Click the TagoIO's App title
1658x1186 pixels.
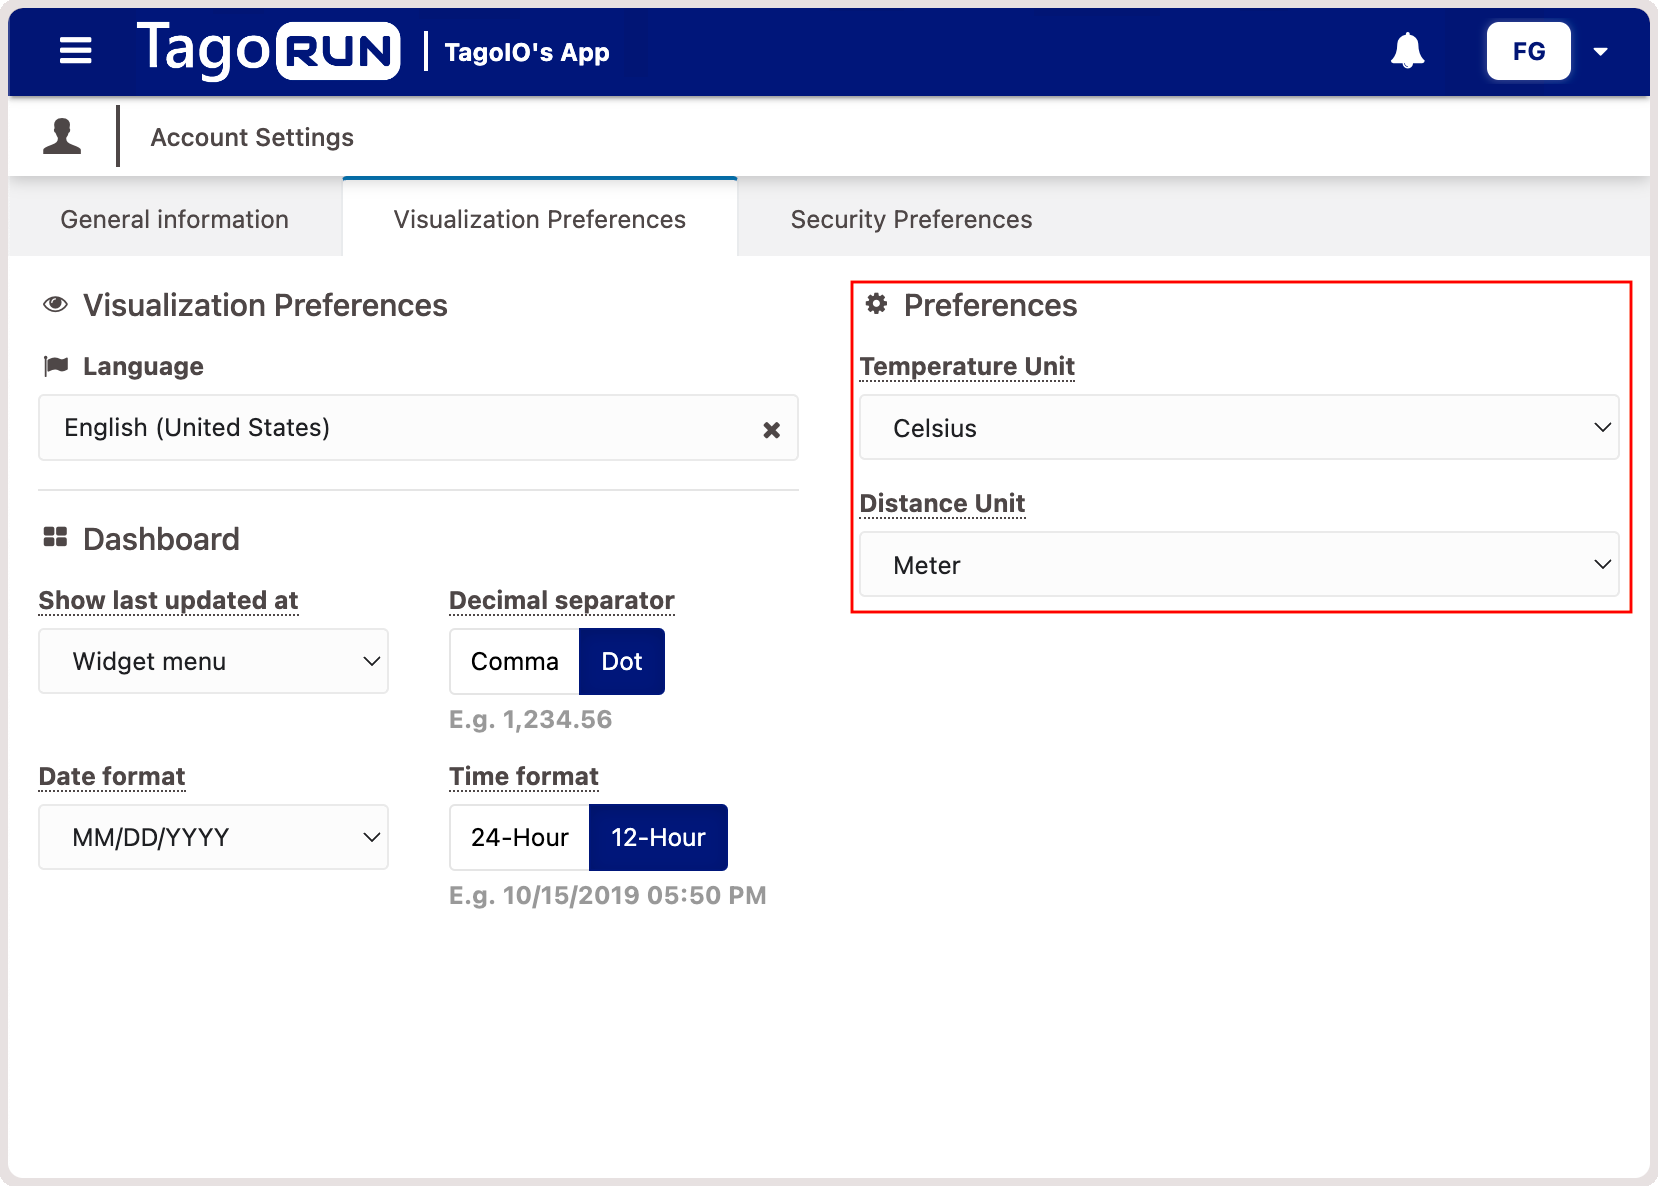[x=527, y=52]
